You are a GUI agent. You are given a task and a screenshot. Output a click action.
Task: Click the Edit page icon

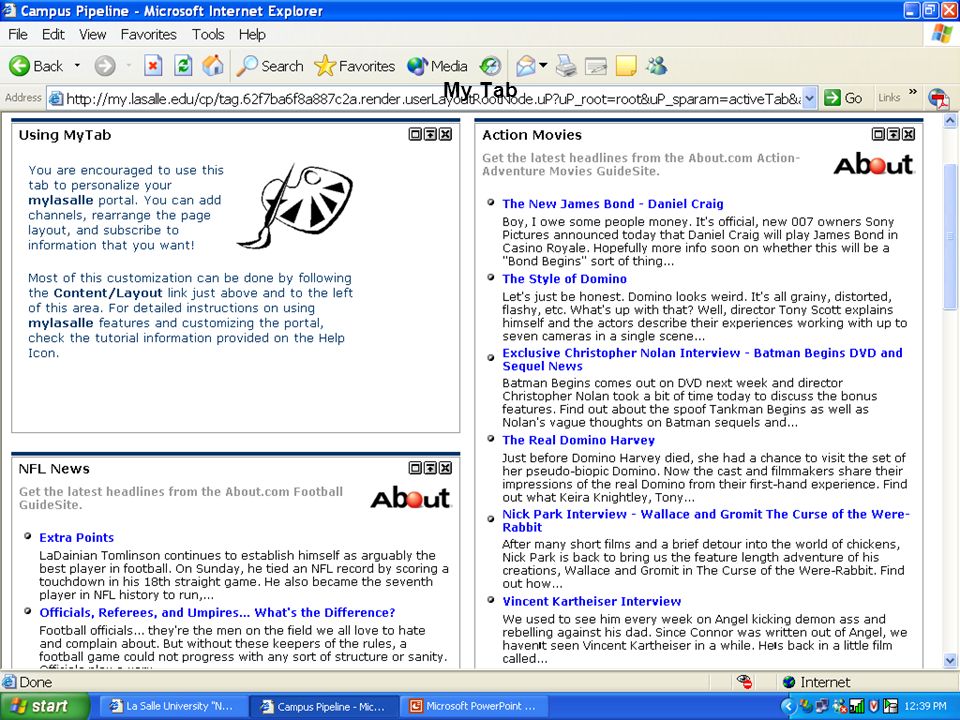[596, 66]
